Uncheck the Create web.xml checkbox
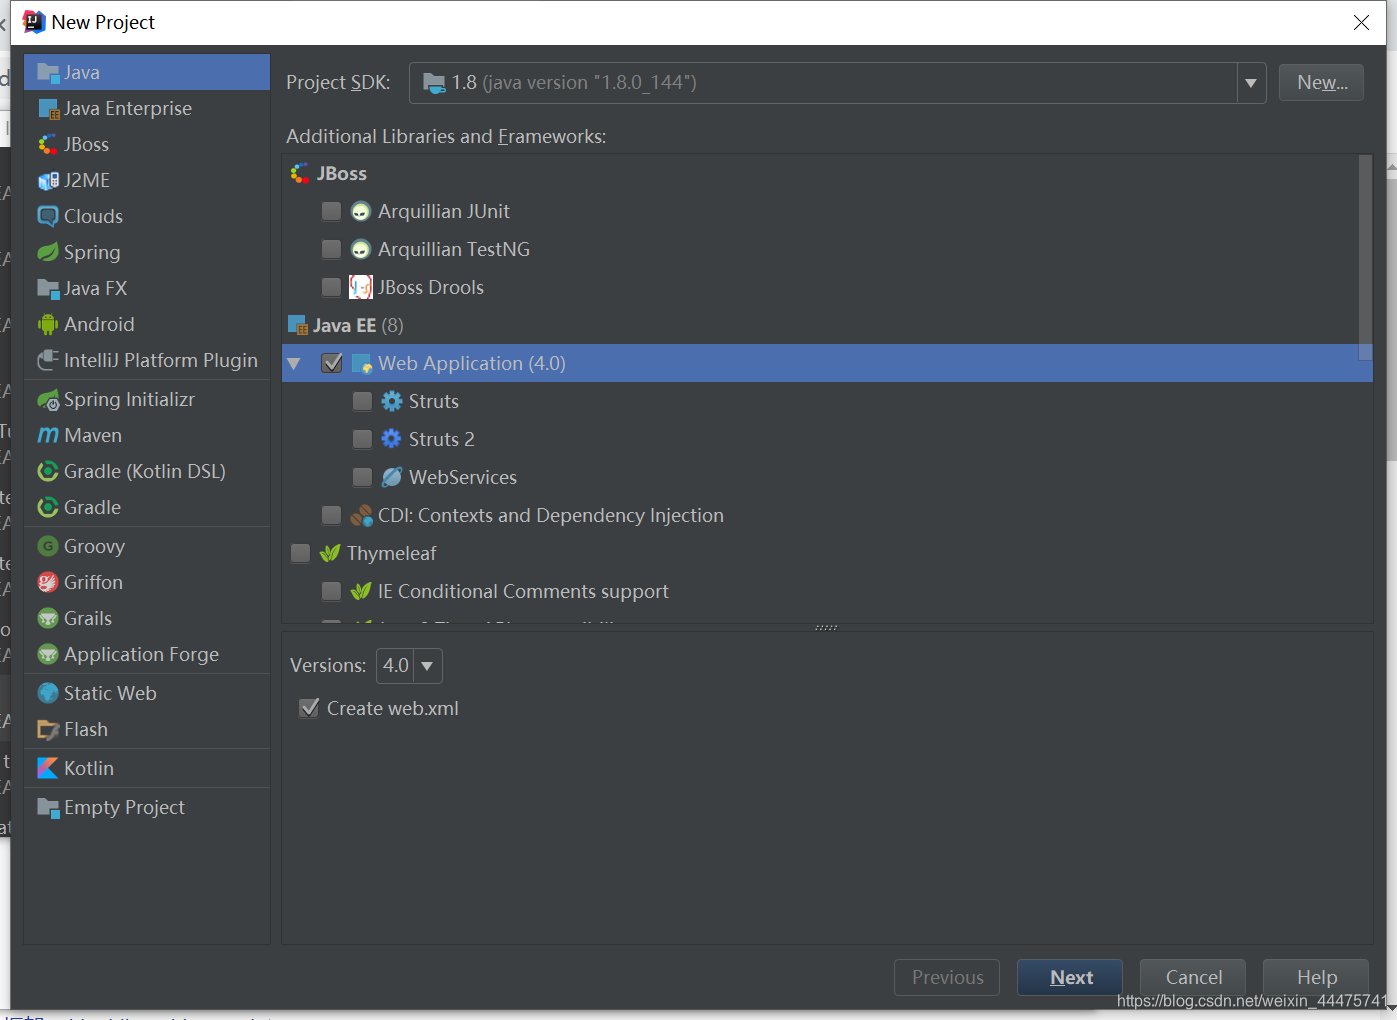Viewport: 1397px width, 1020px height. coord(310,709)
